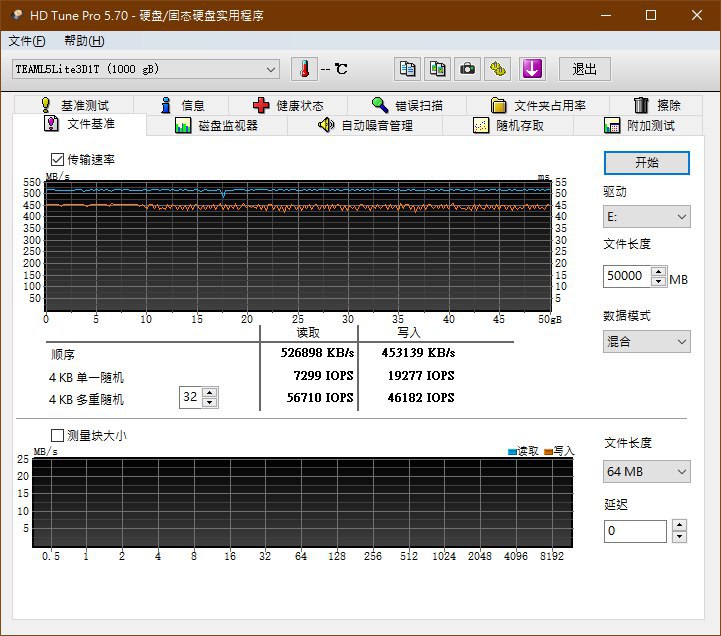Click the 7299 IOPS read value
The height and width of the screenshot is (636, 721).
pyautogui.click(x=323, y=375)
